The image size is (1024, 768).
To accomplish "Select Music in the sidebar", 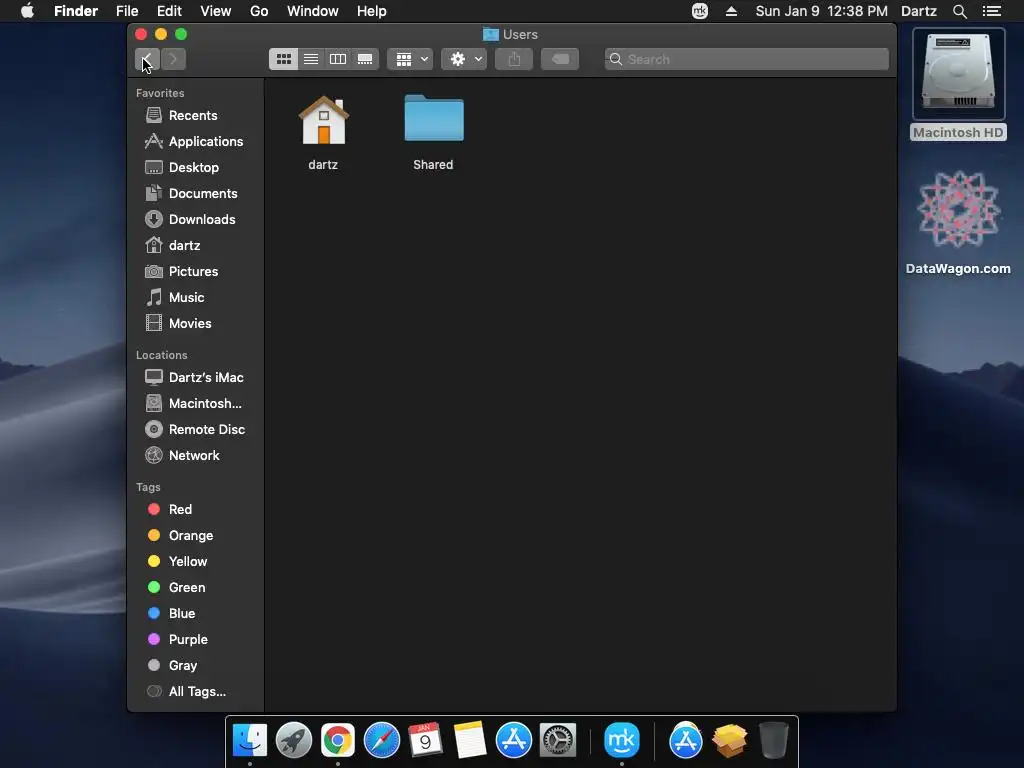I will coord(196,298).
